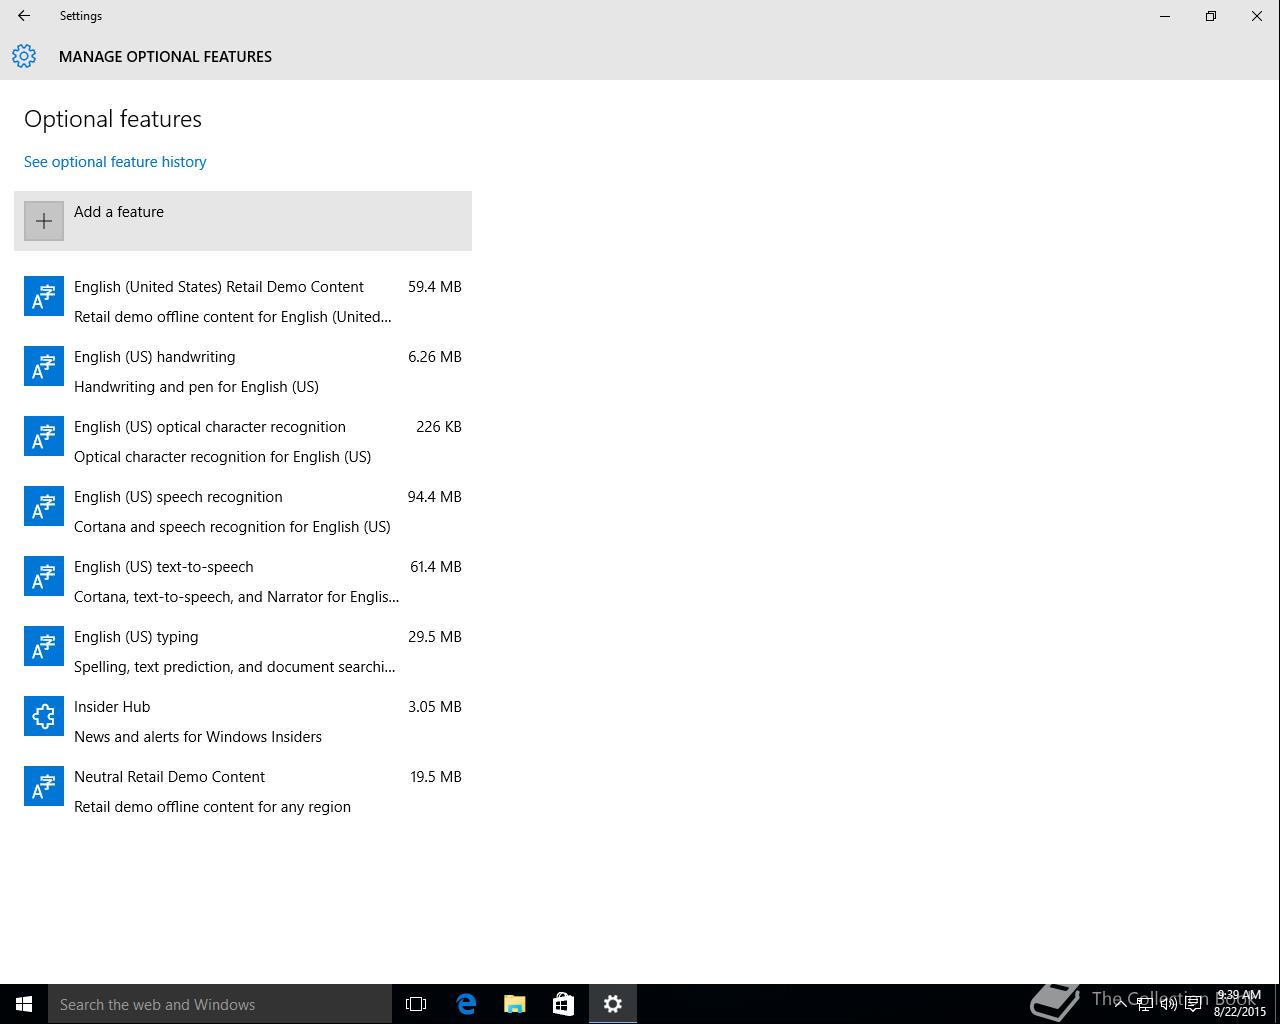Click the network tray icon
Screen dimensions: 1280x1024
[1145, 1004]
